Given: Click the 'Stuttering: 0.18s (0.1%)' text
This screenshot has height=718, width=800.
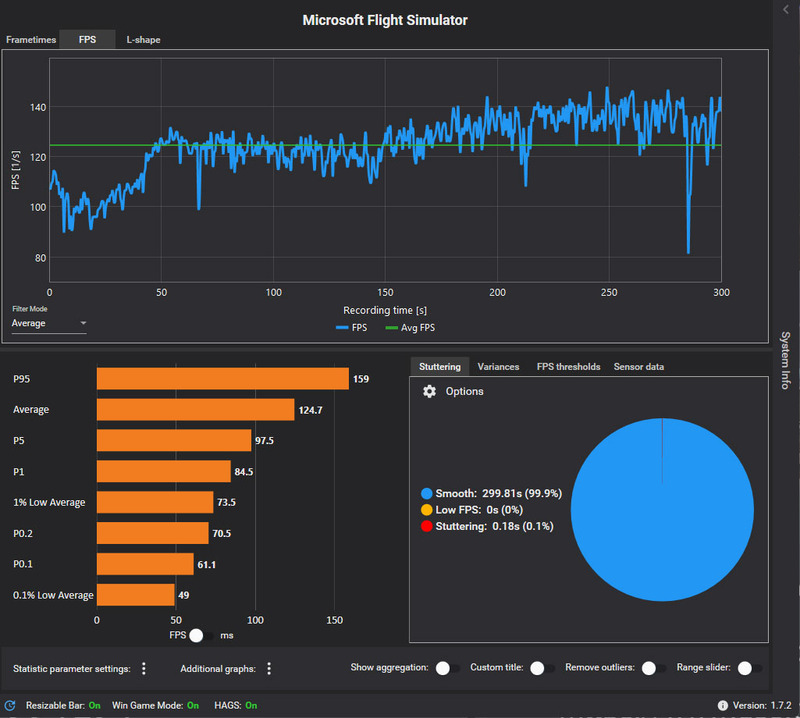Looking at the screenshot, I should (494, 526).
